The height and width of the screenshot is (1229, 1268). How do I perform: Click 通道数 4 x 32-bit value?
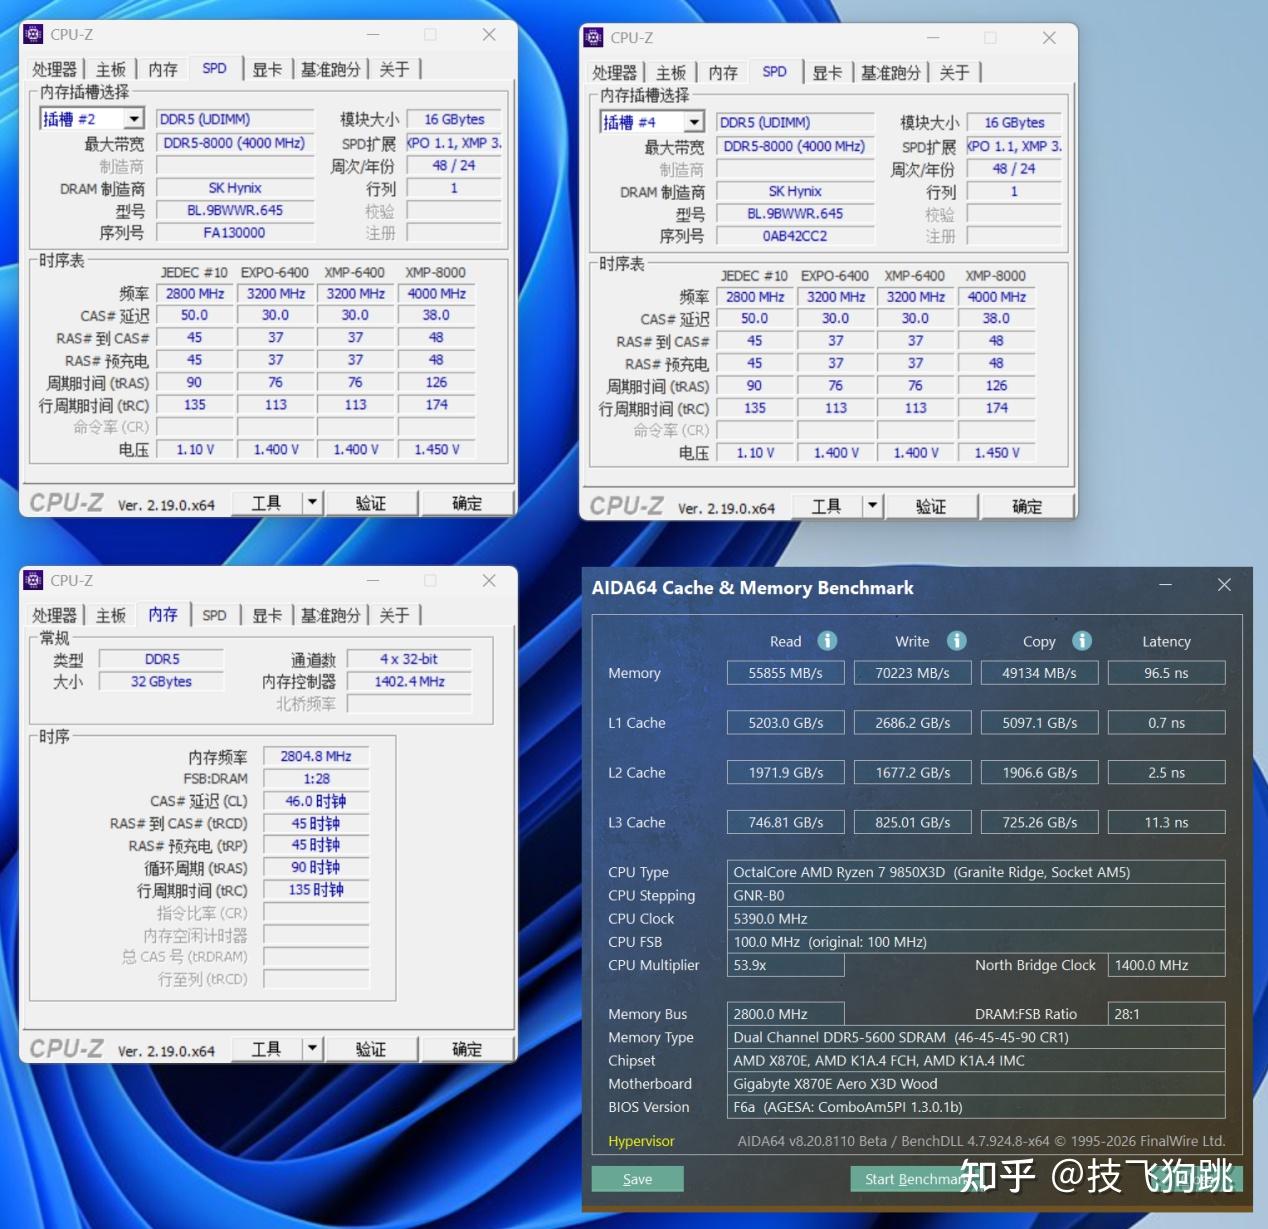[x=409, y=659]
